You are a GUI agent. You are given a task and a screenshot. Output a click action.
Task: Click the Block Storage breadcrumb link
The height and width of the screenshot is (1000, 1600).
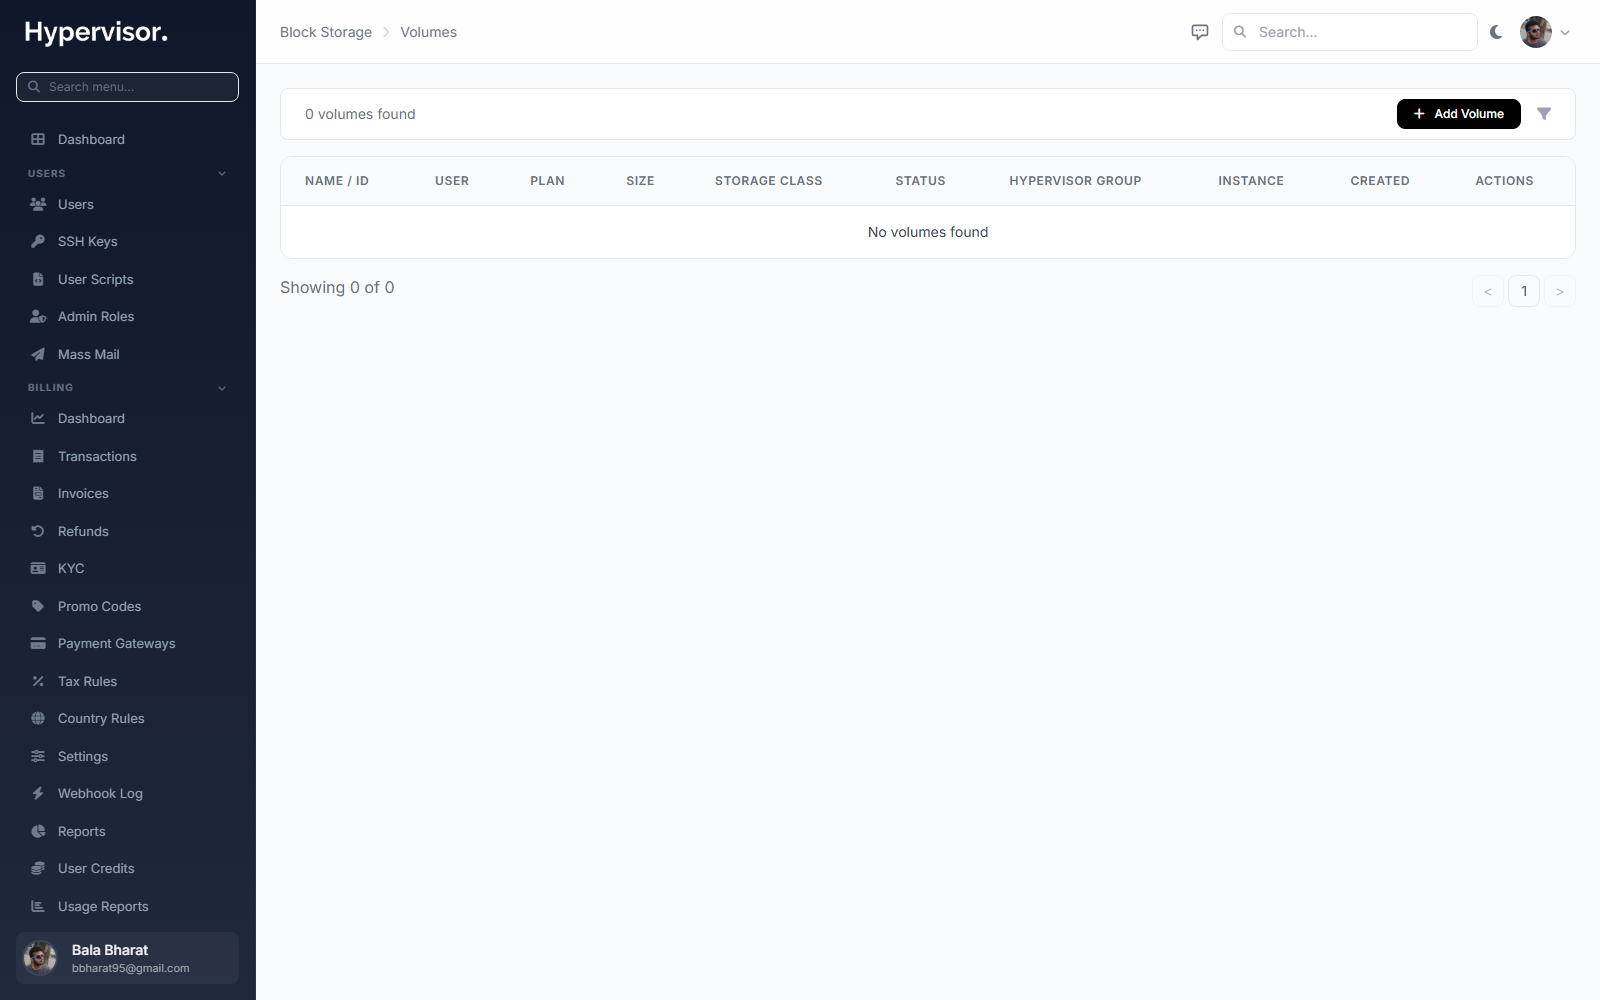click(326, 32)
